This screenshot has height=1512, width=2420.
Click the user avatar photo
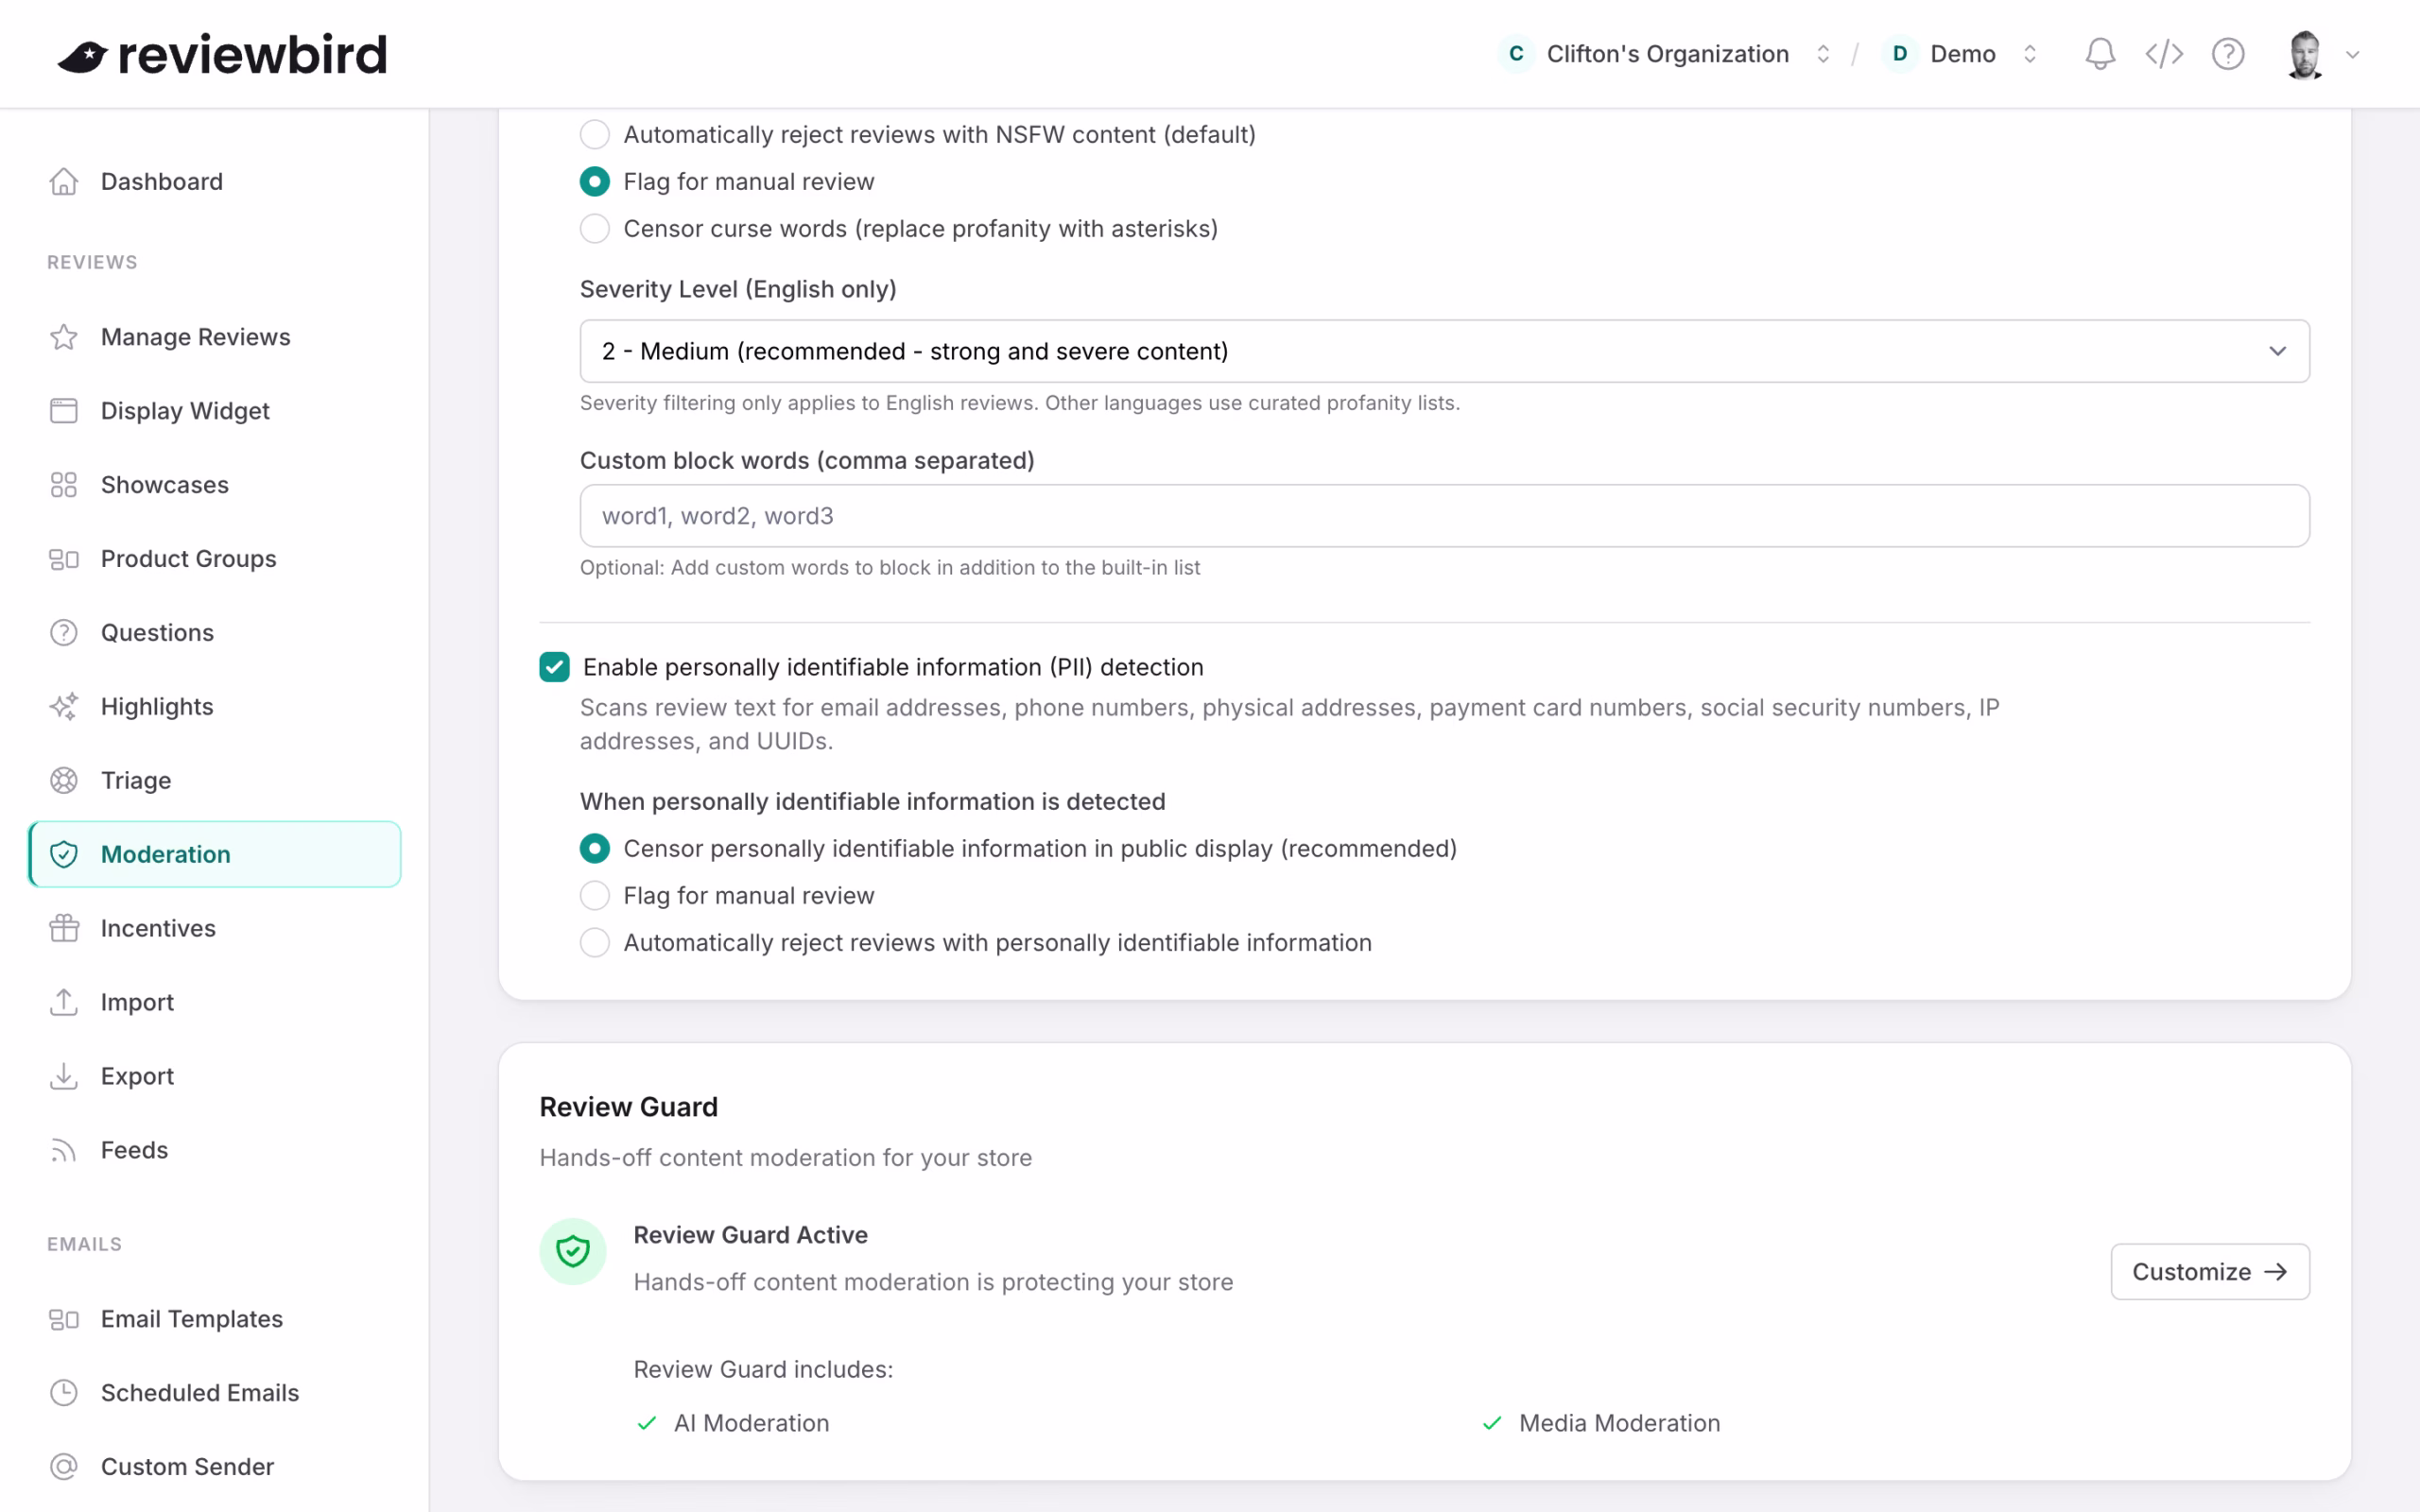2305,54
